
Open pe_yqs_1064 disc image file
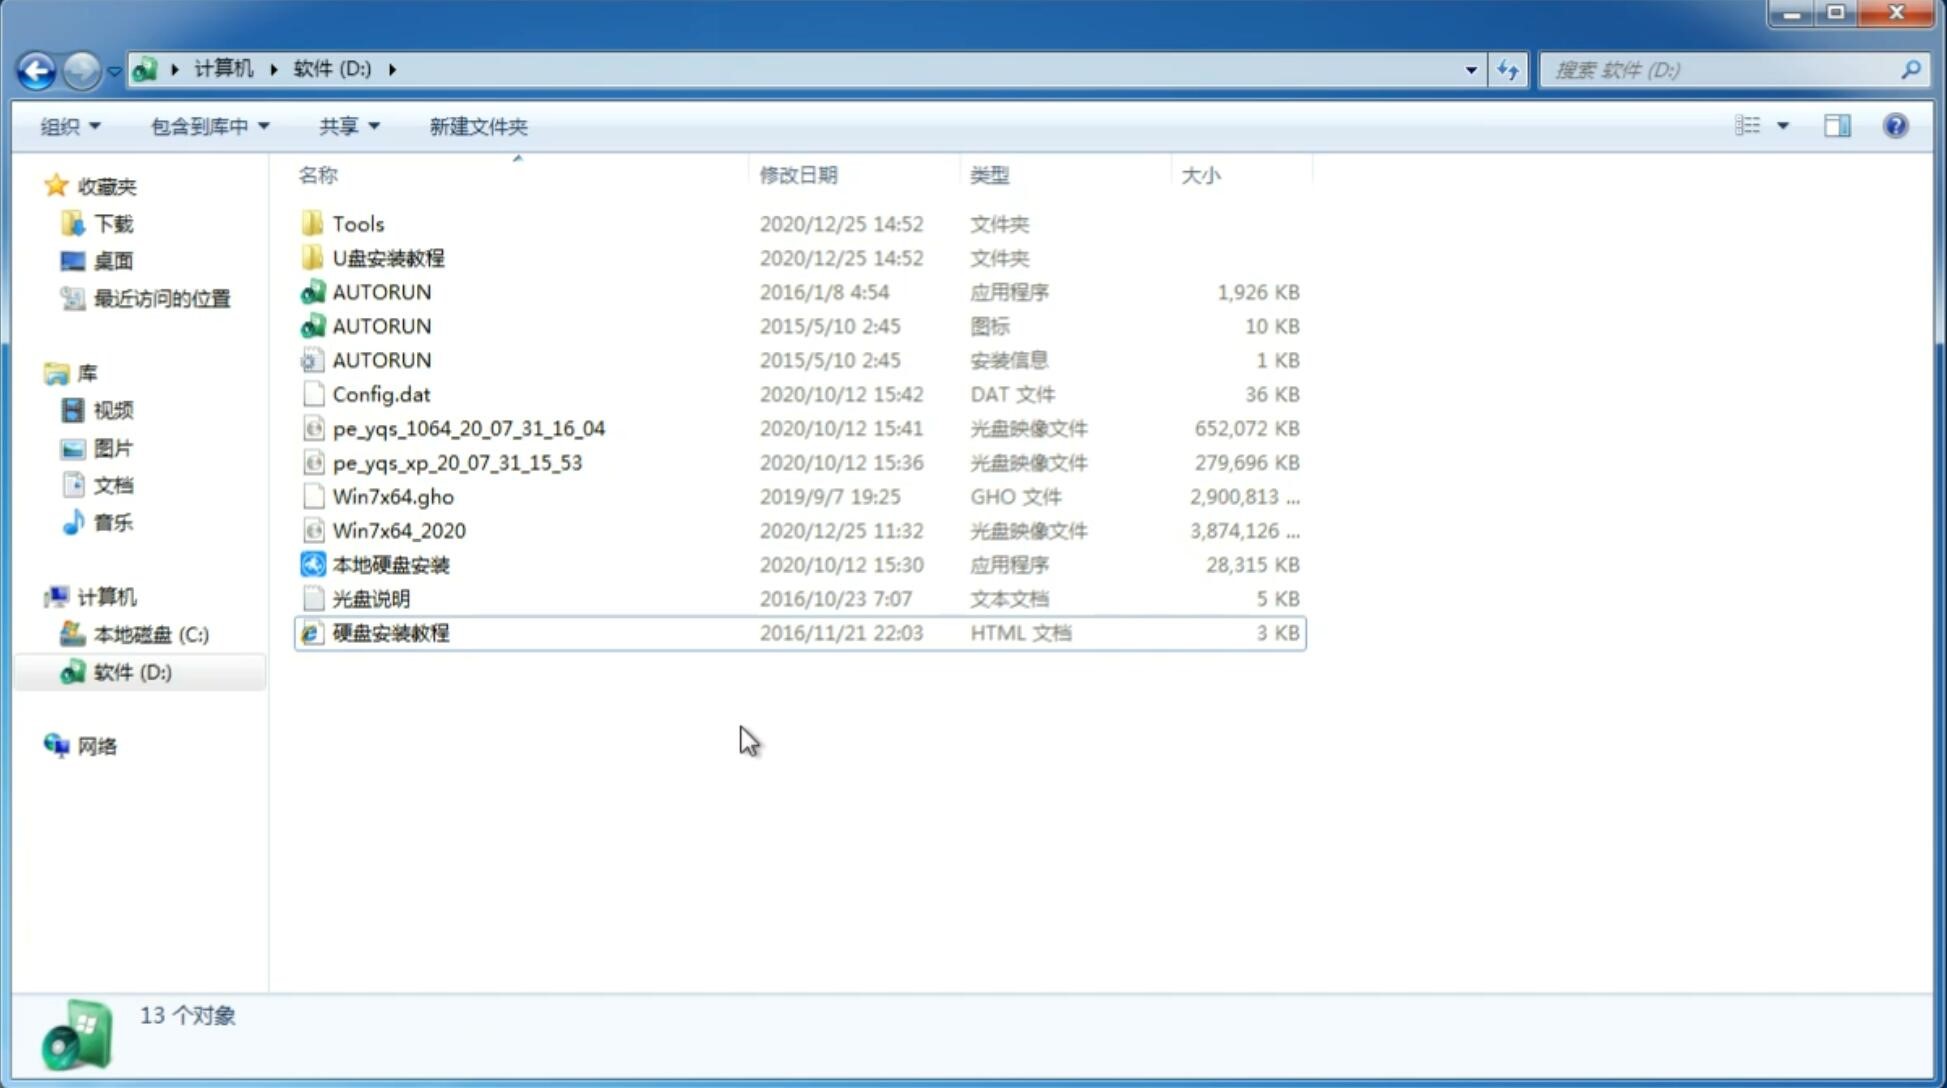tap(468, 428)
